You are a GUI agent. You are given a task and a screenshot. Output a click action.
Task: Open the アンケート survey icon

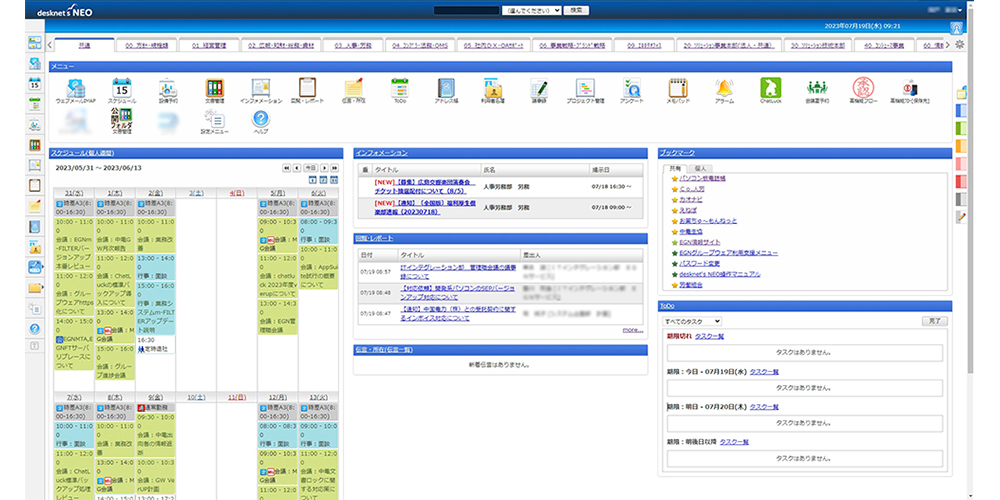click(631, 89)
